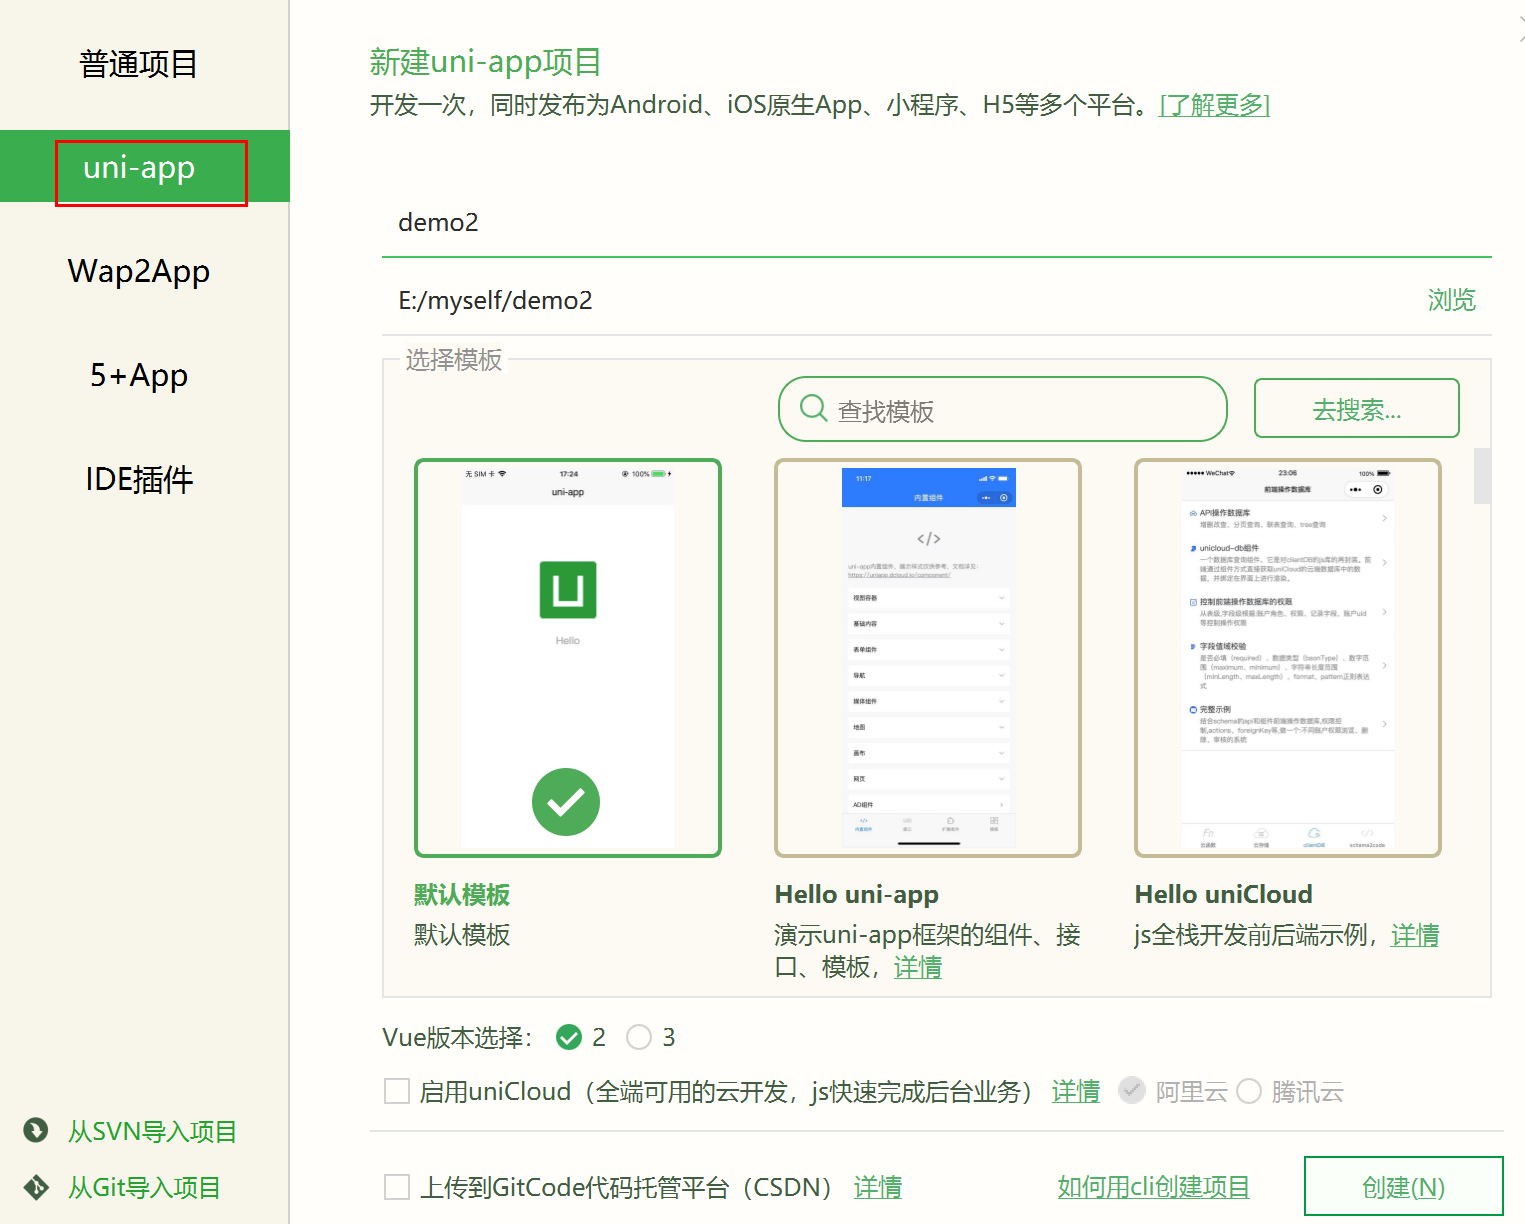The height and width of the screenshot is (1224, 1525).
Task: Click the template list scrollbar thumb
Action: [1483, 476]
